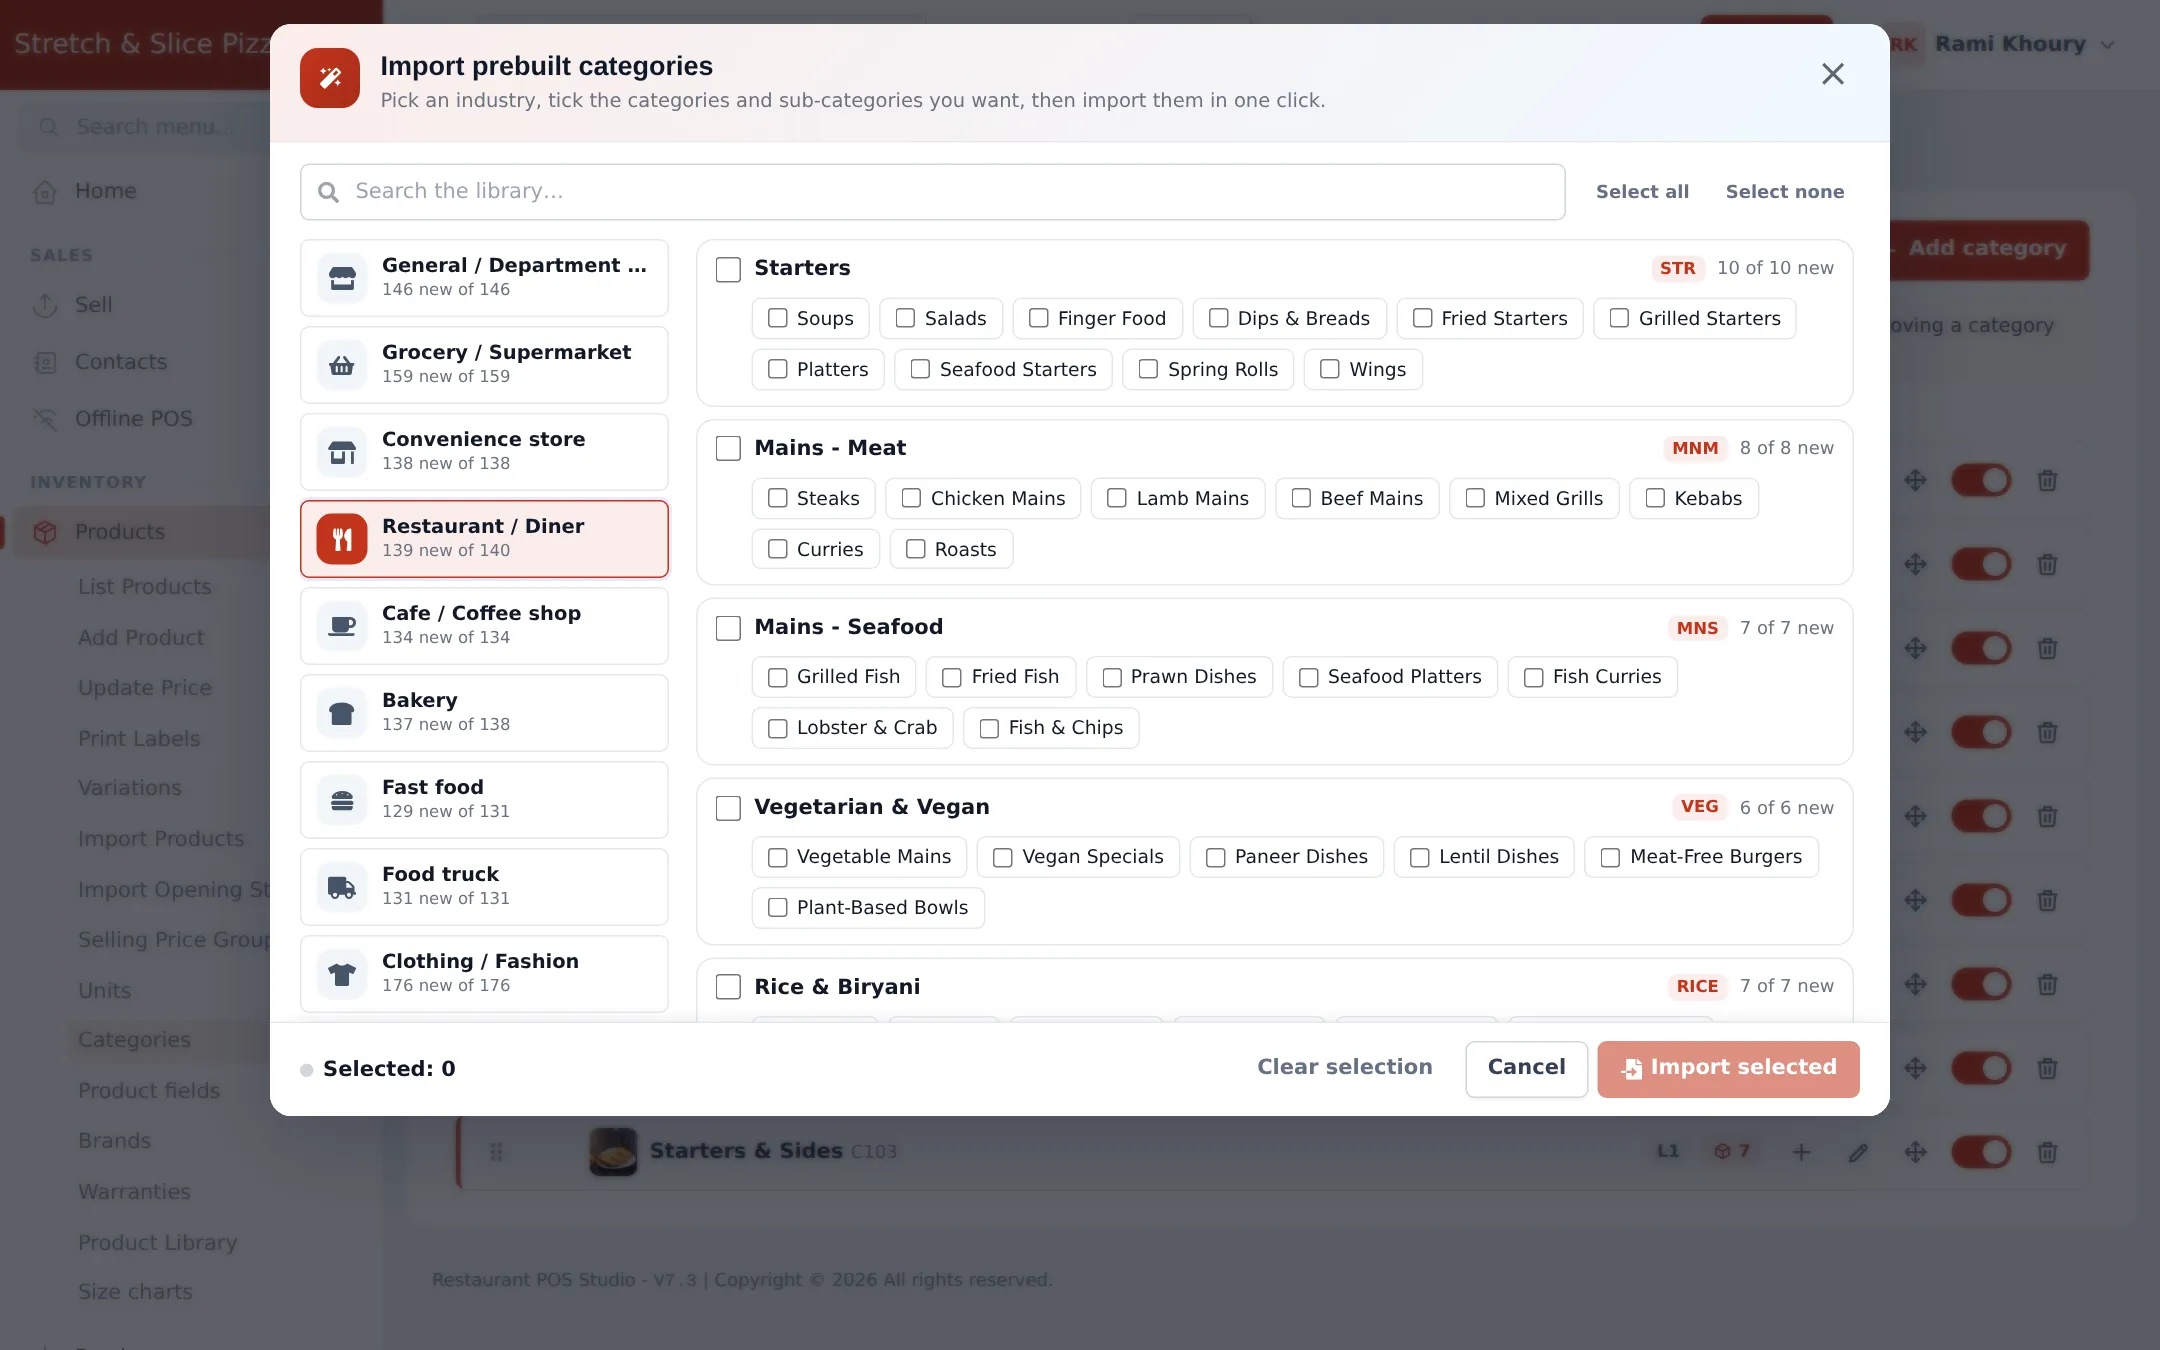Viewport: 2160px width, 1350px height.
Task: Check the Wings sub-category
Action: (x=1329, y=369)
